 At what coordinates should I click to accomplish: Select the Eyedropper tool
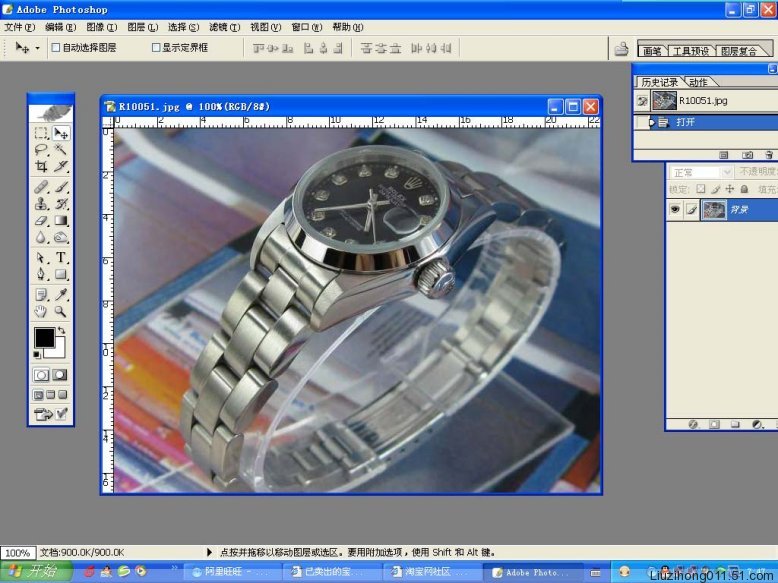(62, 295)
